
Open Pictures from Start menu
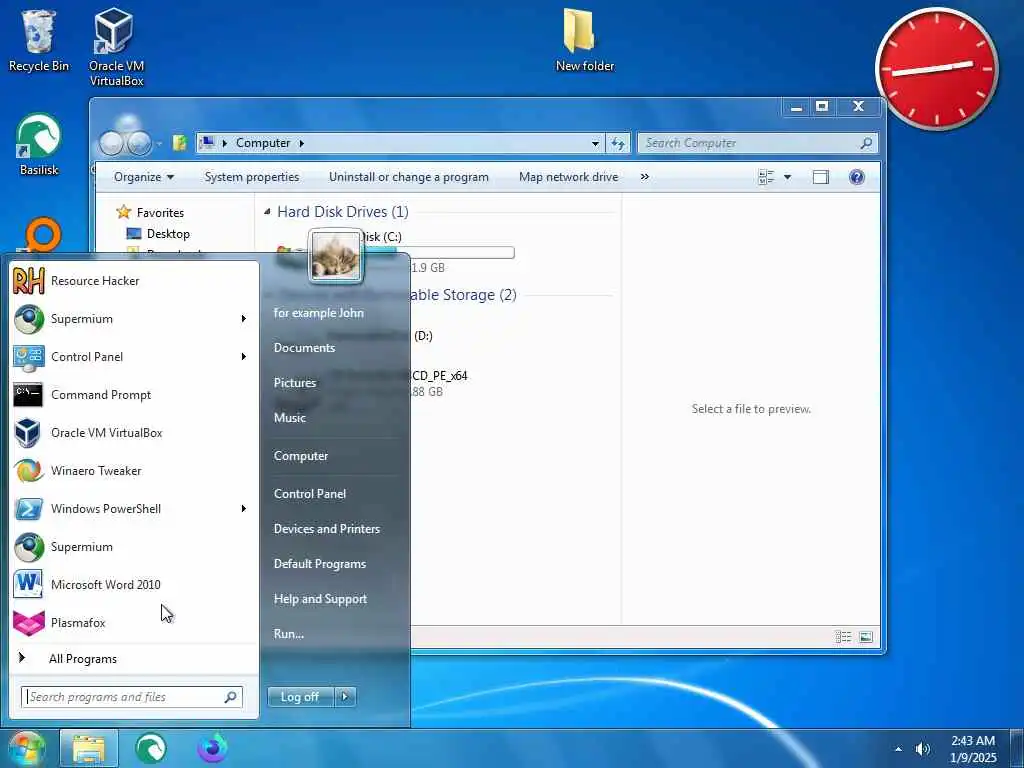[x=295, y=383]
